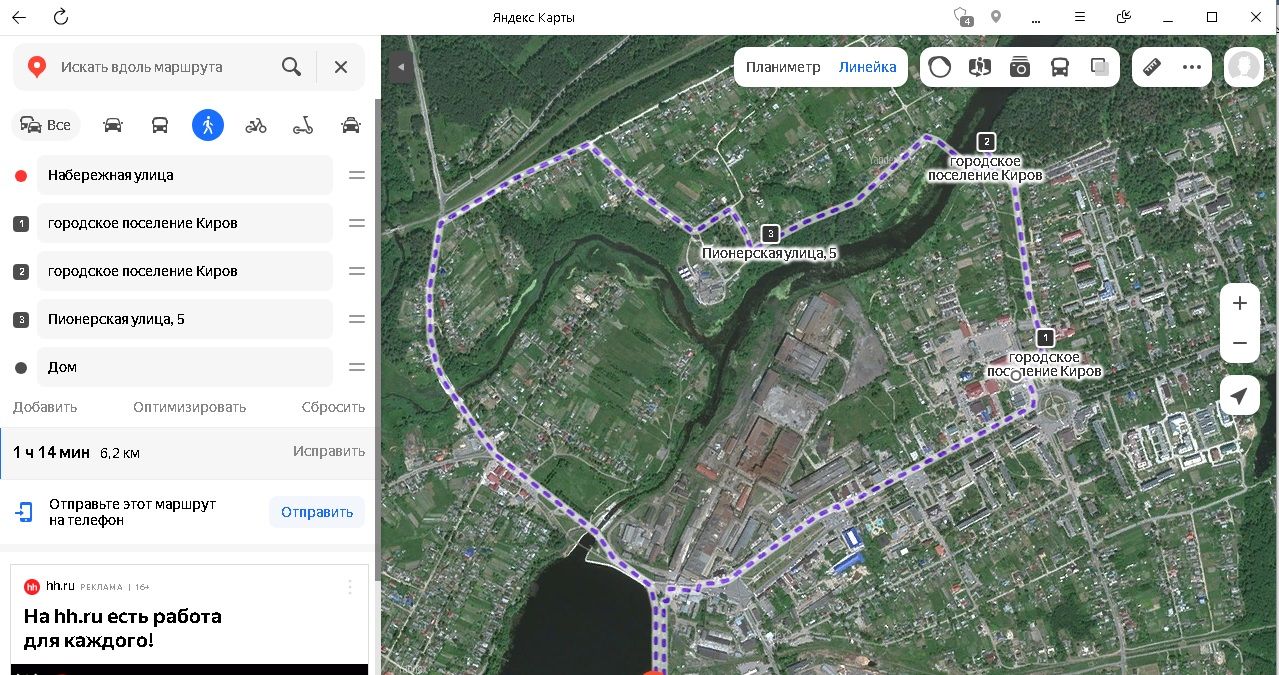
Task: Click the Пионерская улица, 5 waypoint field
Action: pyautogui.click(x=185, y=319)
